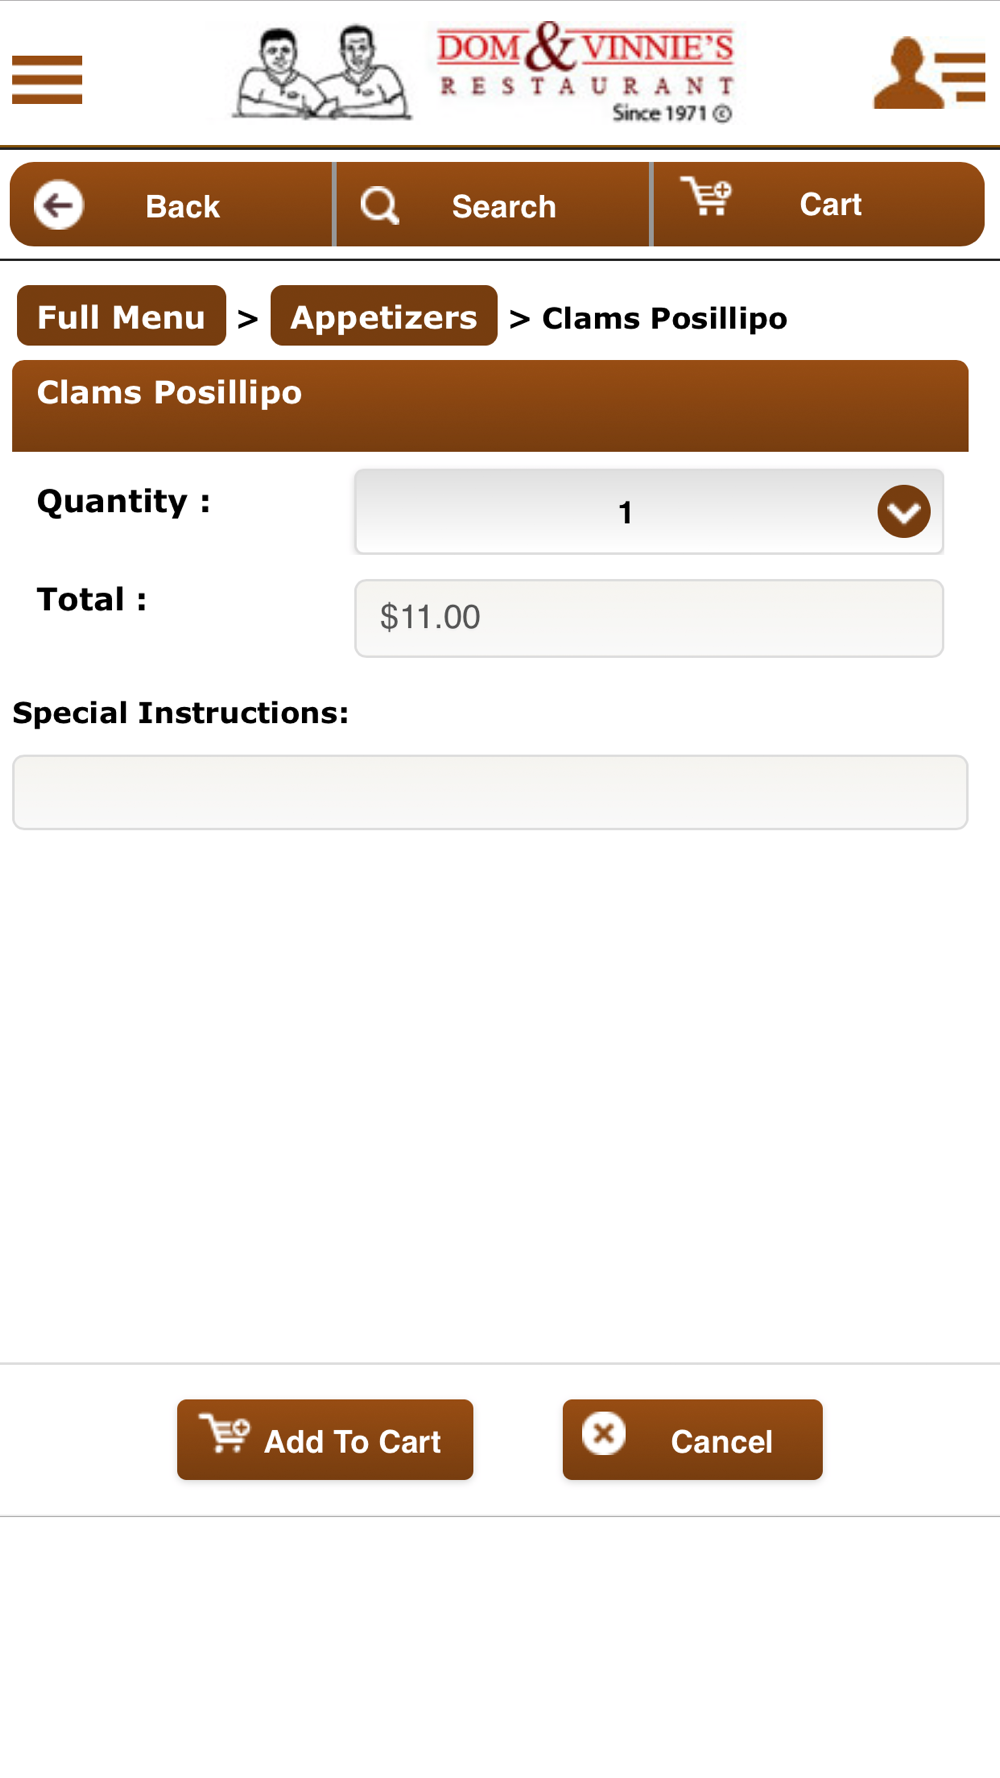The image size is (1000, 1778).
Task: Click the Clams Posillipo header bar
Action: (x=490, y=406)
